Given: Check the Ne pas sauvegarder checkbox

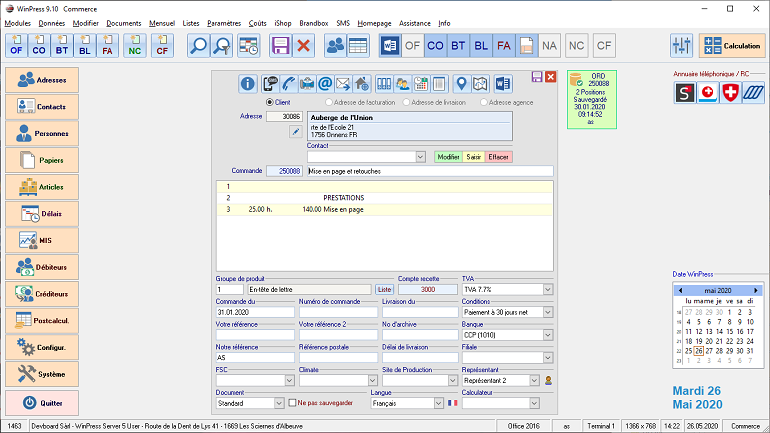Looking at the screenshot, I should click(292, 403).
